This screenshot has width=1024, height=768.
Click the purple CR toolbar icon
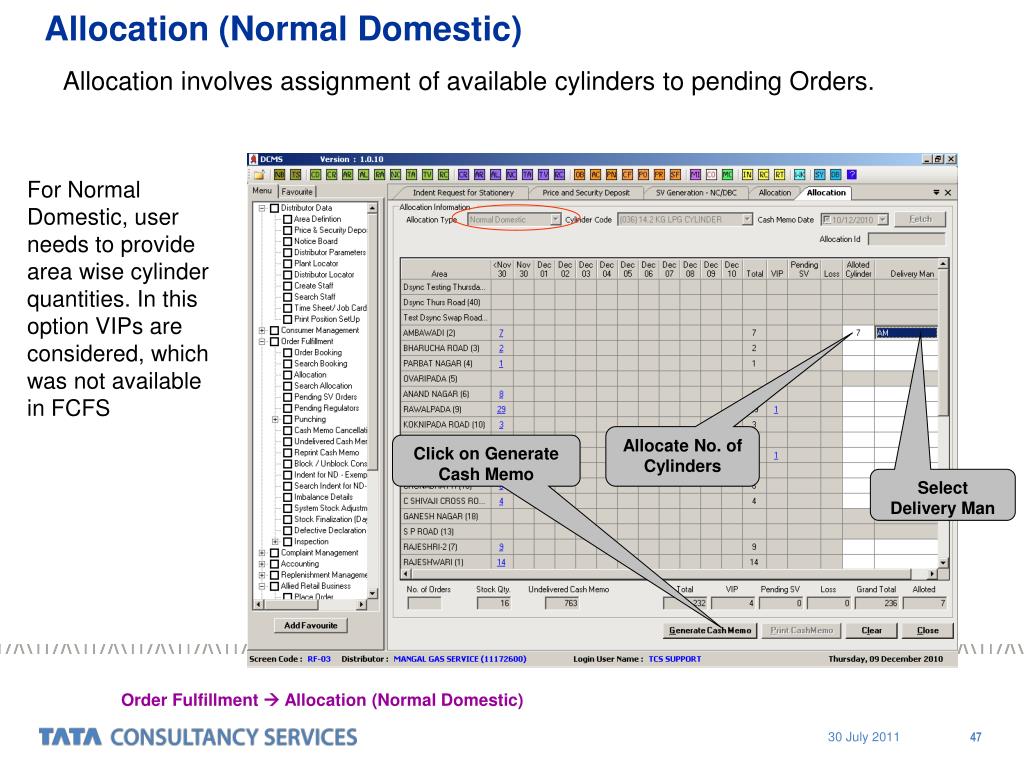[x=464, y=174]
